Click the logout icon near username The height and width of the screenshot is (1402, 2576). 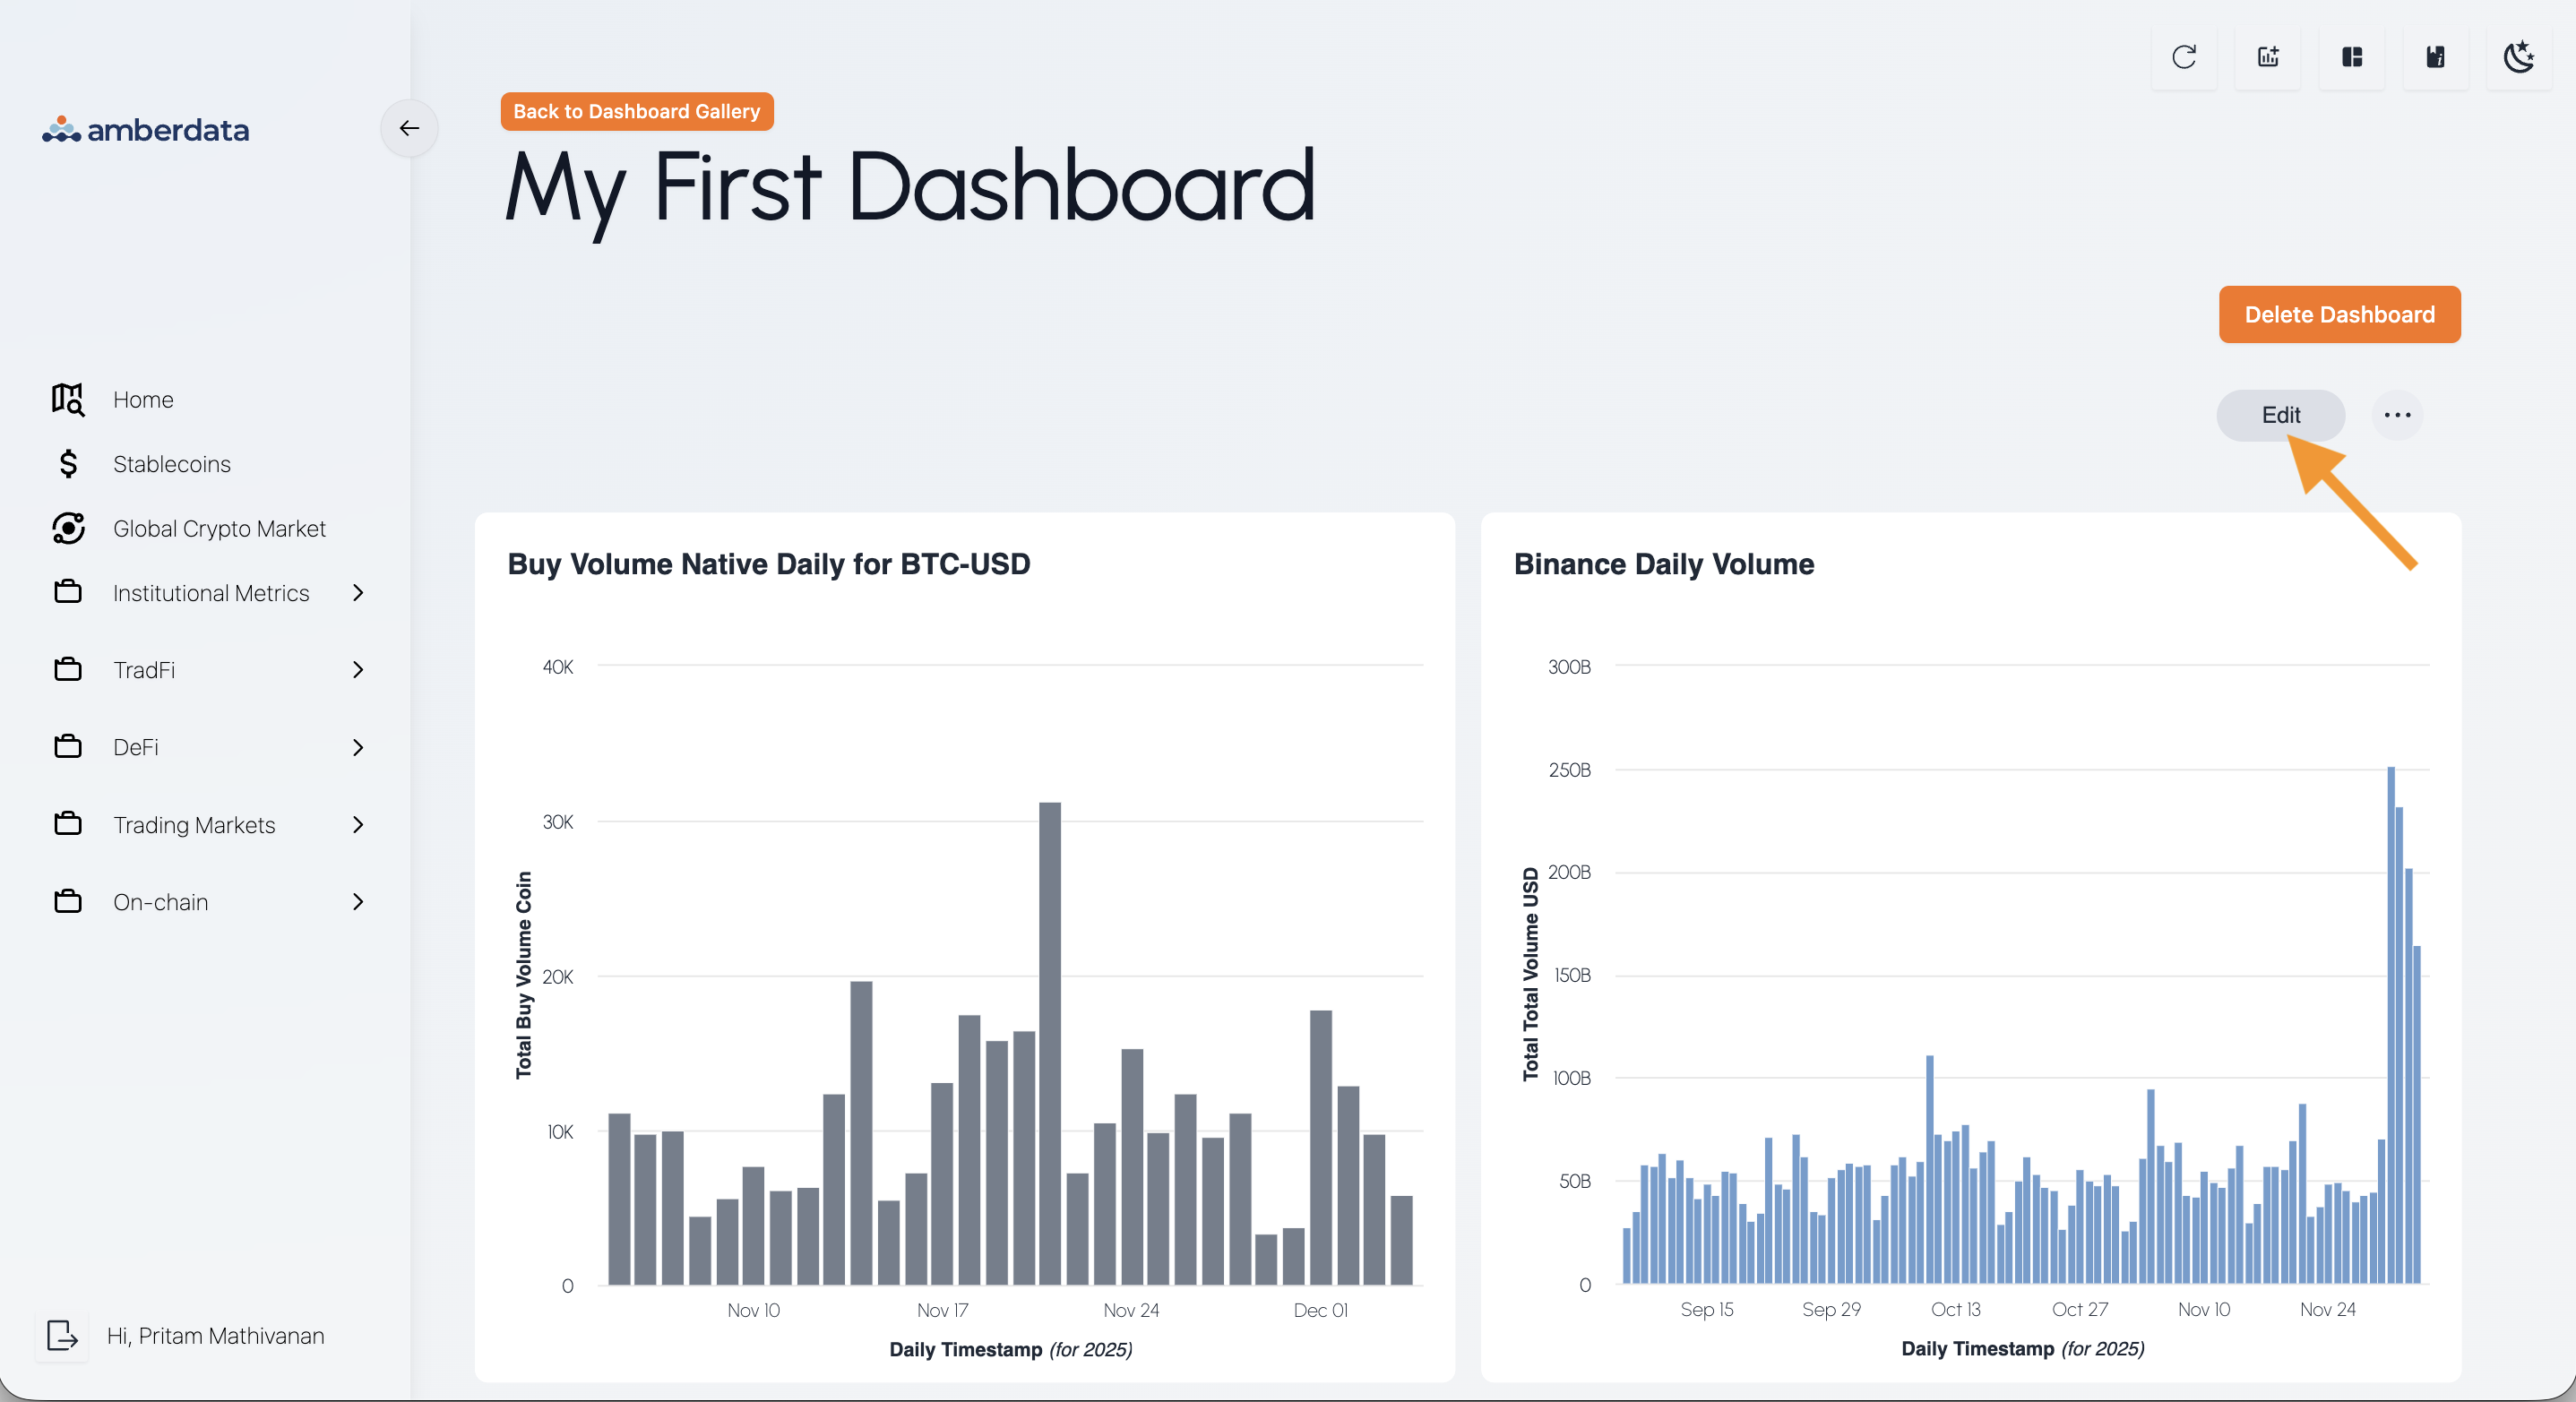pyautogui.click(x=62, y=1335)
